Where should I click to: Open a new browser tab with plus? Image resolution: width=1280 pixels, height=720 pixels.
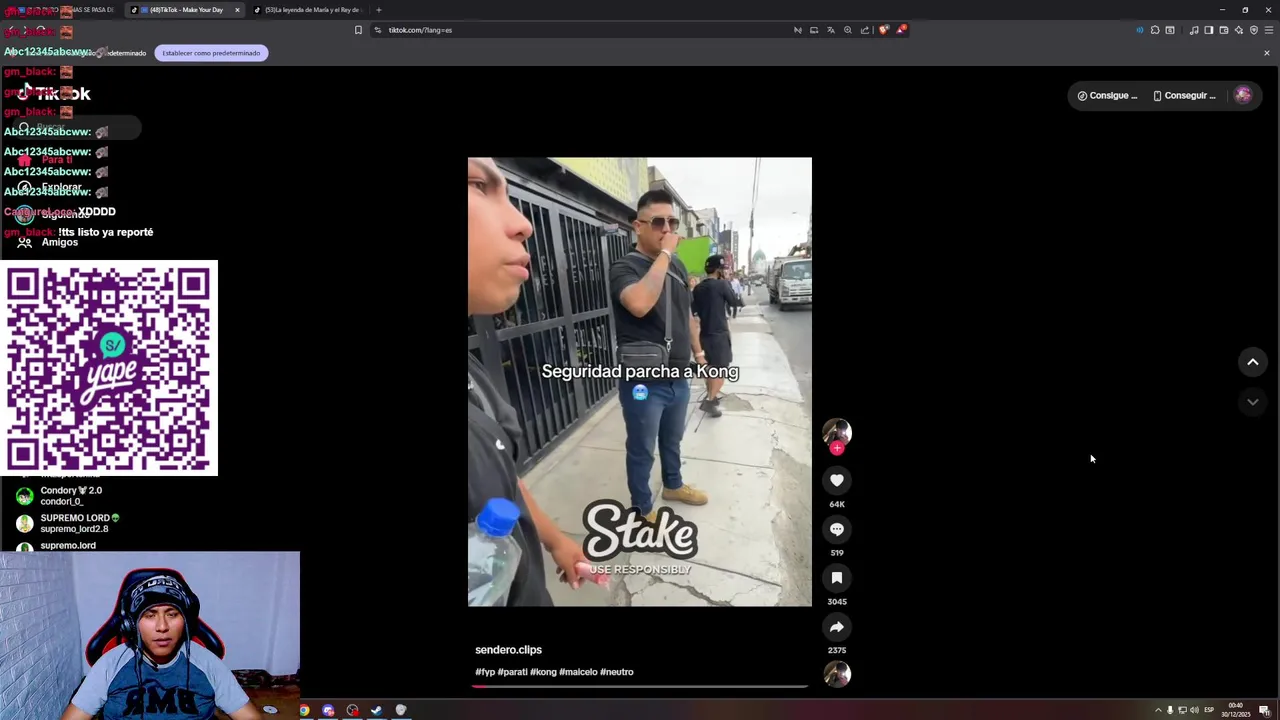[378, 10]
